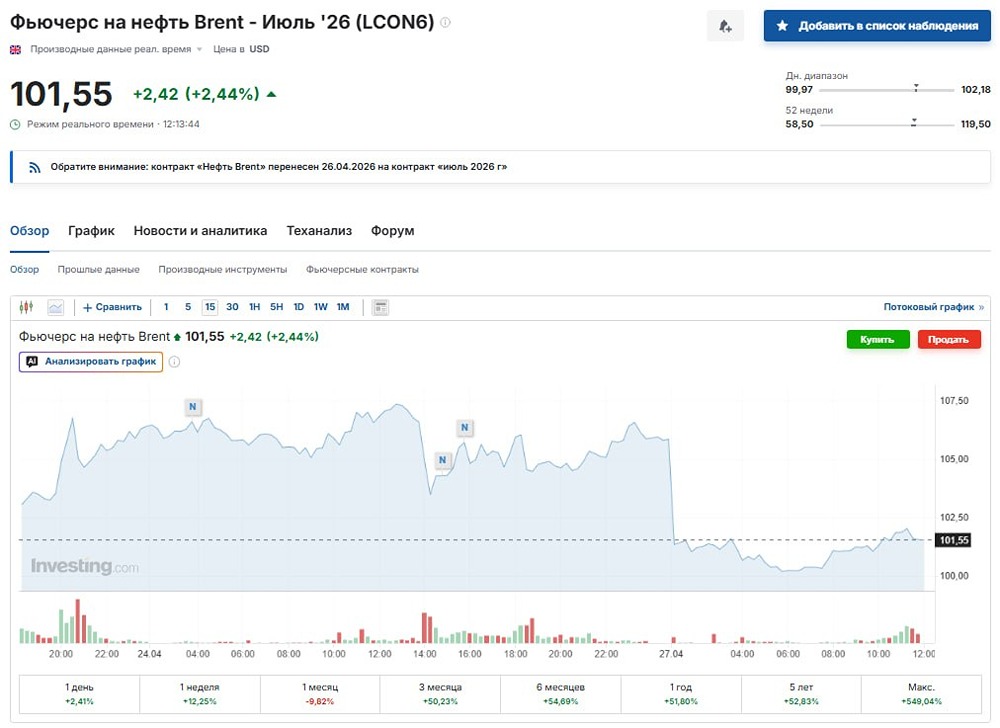The width and height of the screenshot is (1000, 728).
Task: Click the alert bell icon
Action: coord(725,27)
